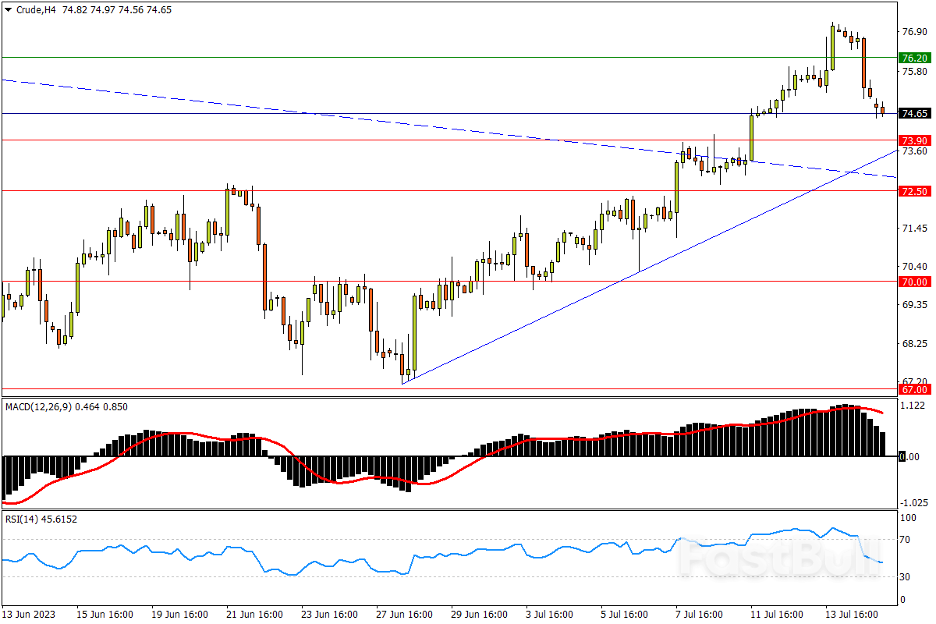936x624 pixels.
Task: Select the green 76.20 price level tag
Action: coord(915,58)
